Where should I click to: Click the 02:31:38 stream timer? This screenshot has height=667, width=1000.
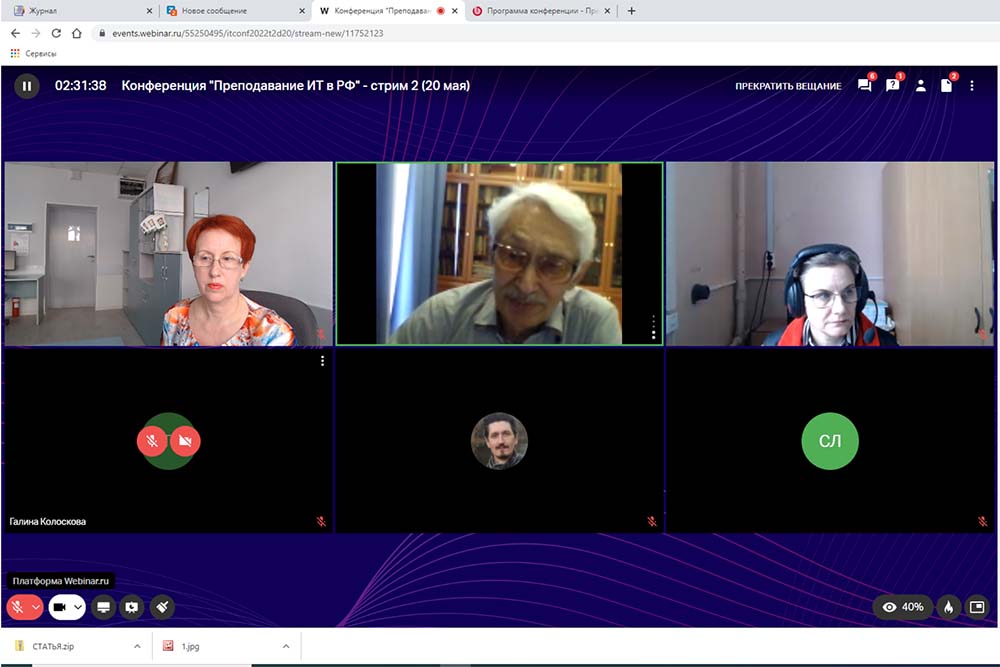[x=80, y=85]
